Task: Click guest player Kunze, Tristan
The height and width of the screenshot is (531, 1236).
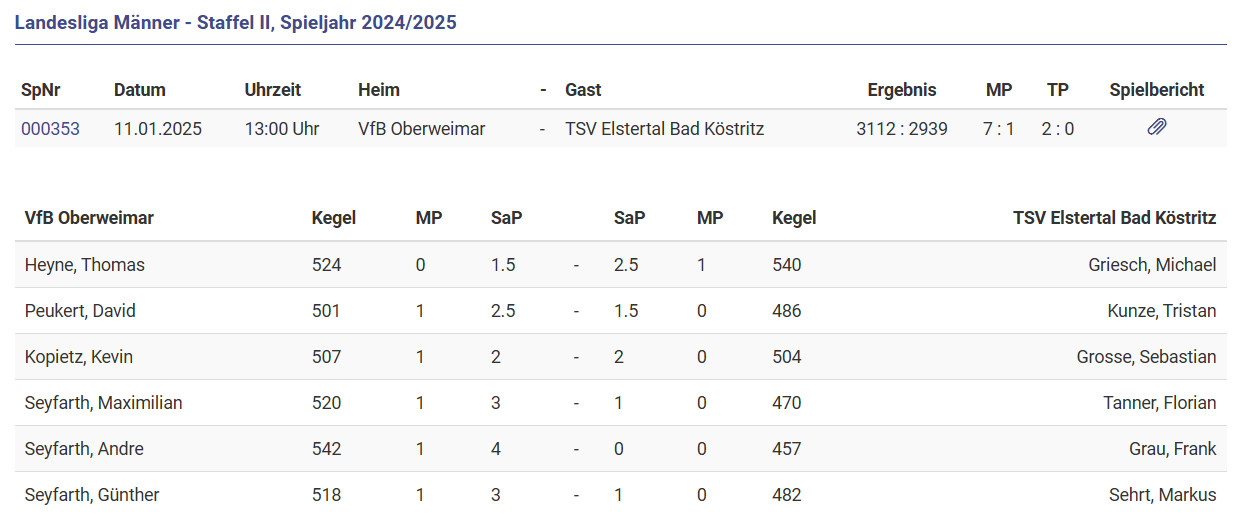Action: click(1160, 311)
